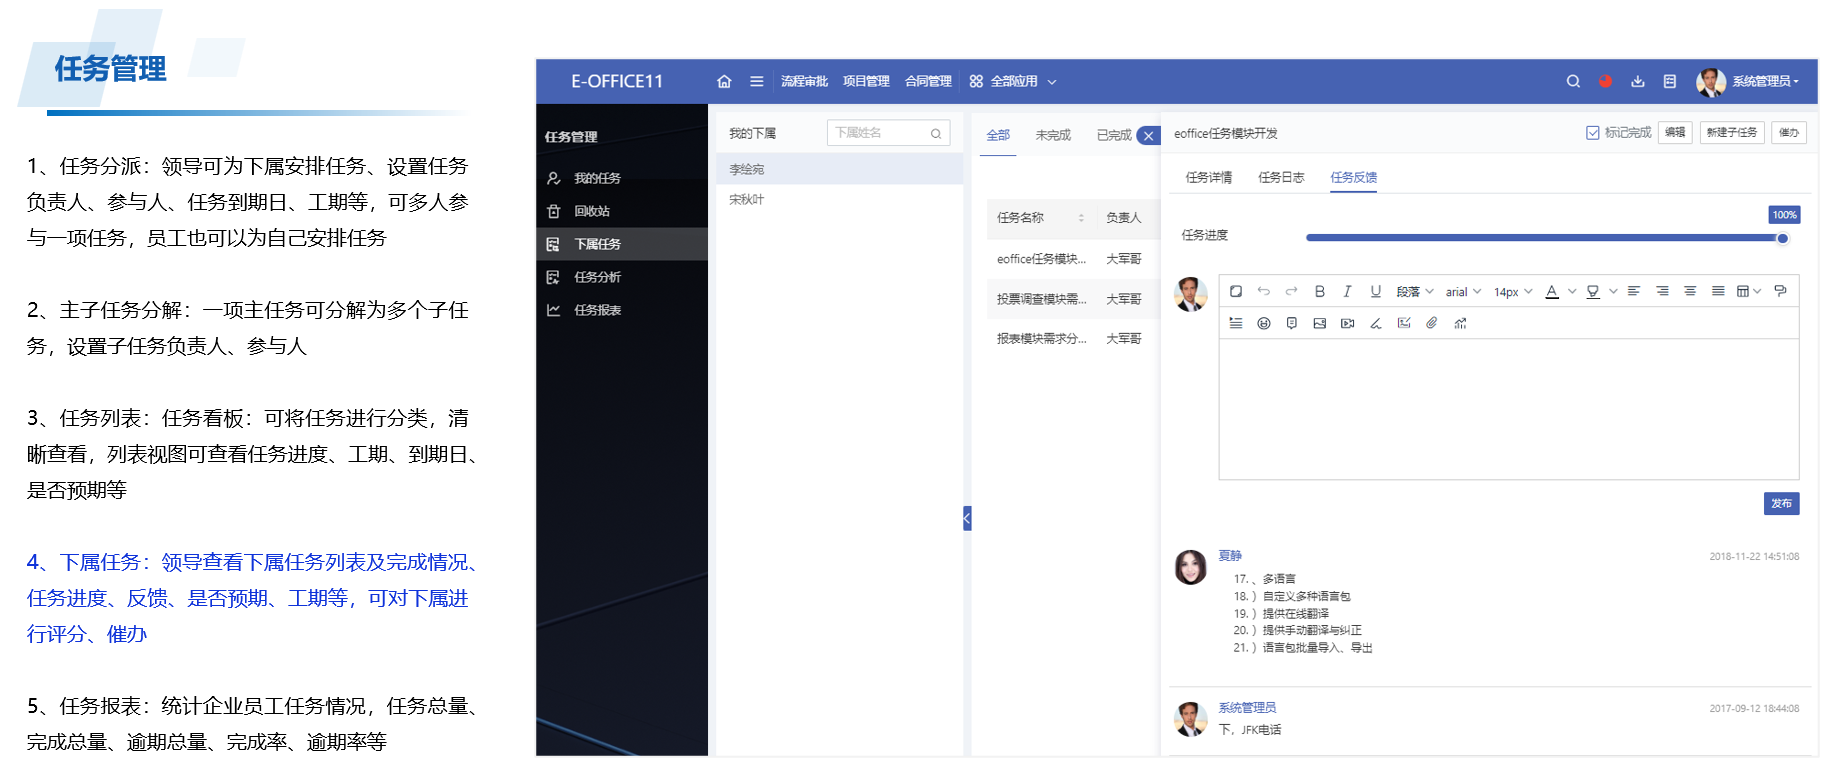1848x781 pixels.
Task: Select subordinate 宋秋叶 in the list
Action: coord(839,199)
